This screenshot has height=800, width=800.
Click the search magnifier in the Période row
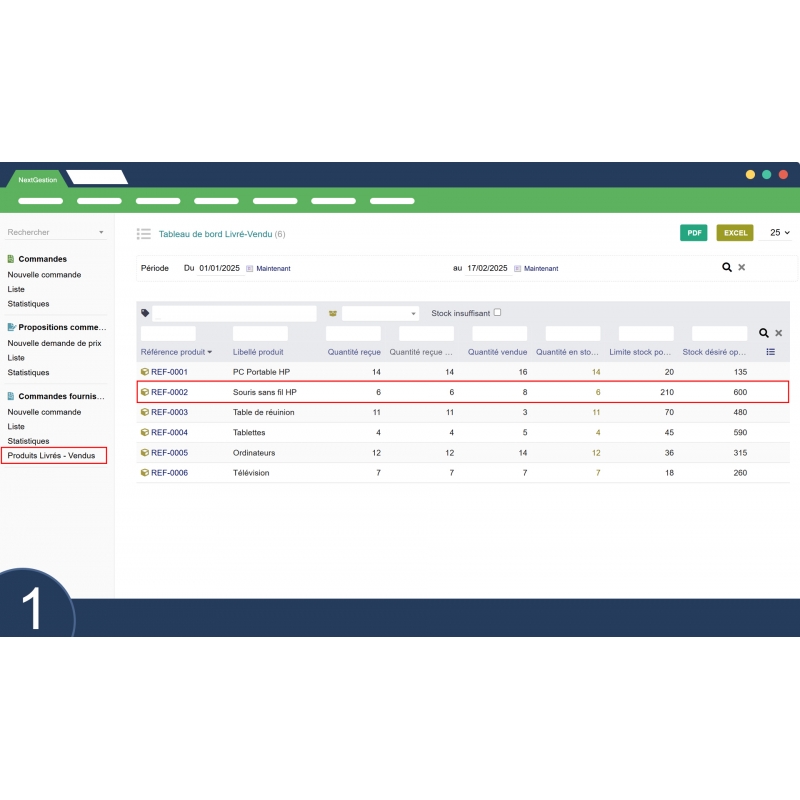pyautogui.click(x=727, y=267)
